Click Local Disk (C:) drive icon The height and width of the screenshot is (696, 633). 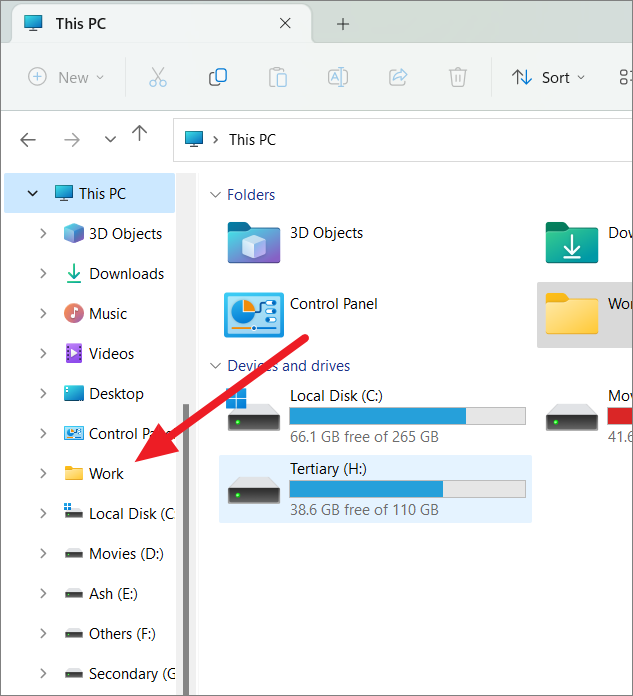pos(253,411)
